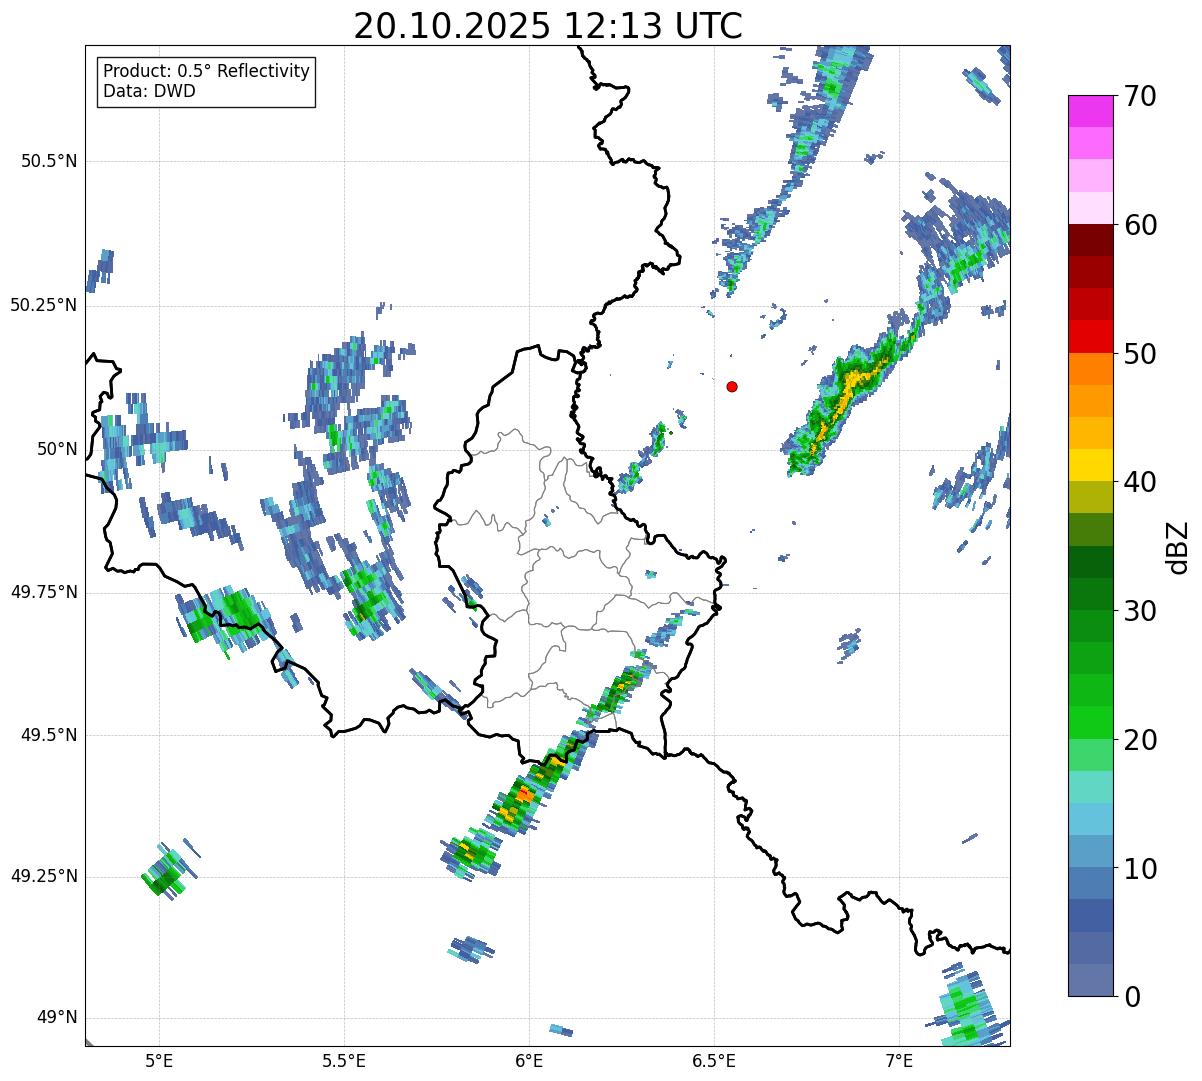Click the 49°N latitude label
1202x1081 pixels.
click(58, 1018)
